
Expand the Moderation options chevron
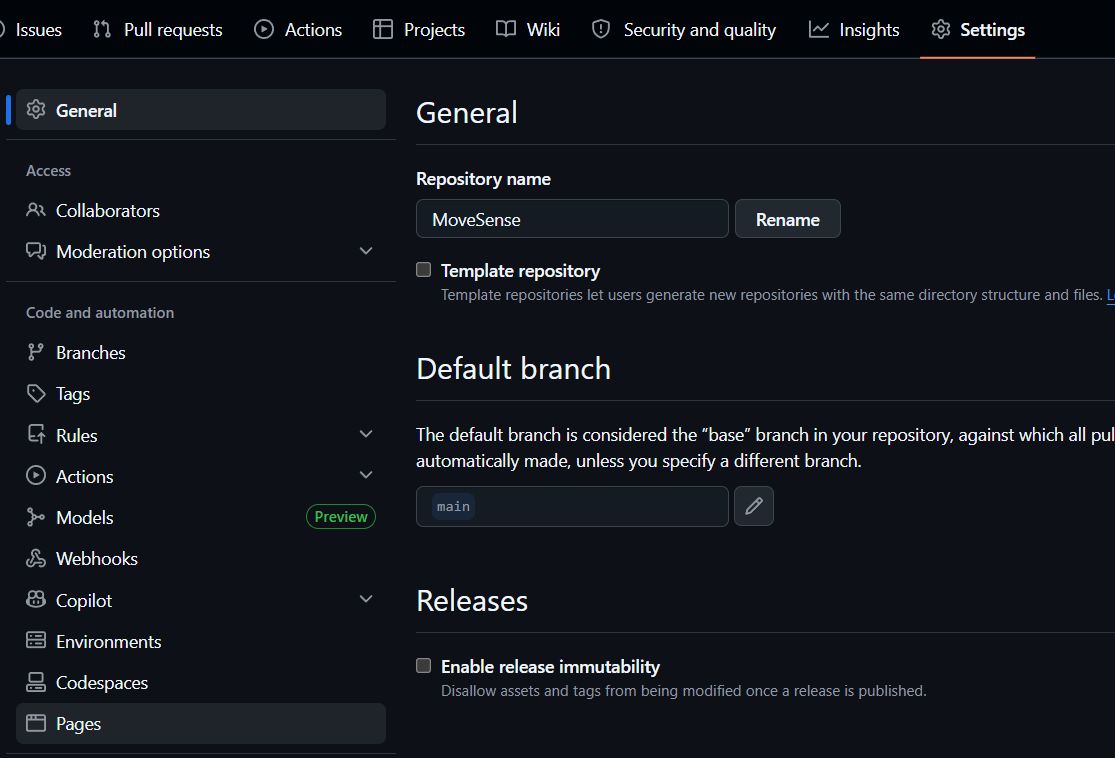[366, 251]
